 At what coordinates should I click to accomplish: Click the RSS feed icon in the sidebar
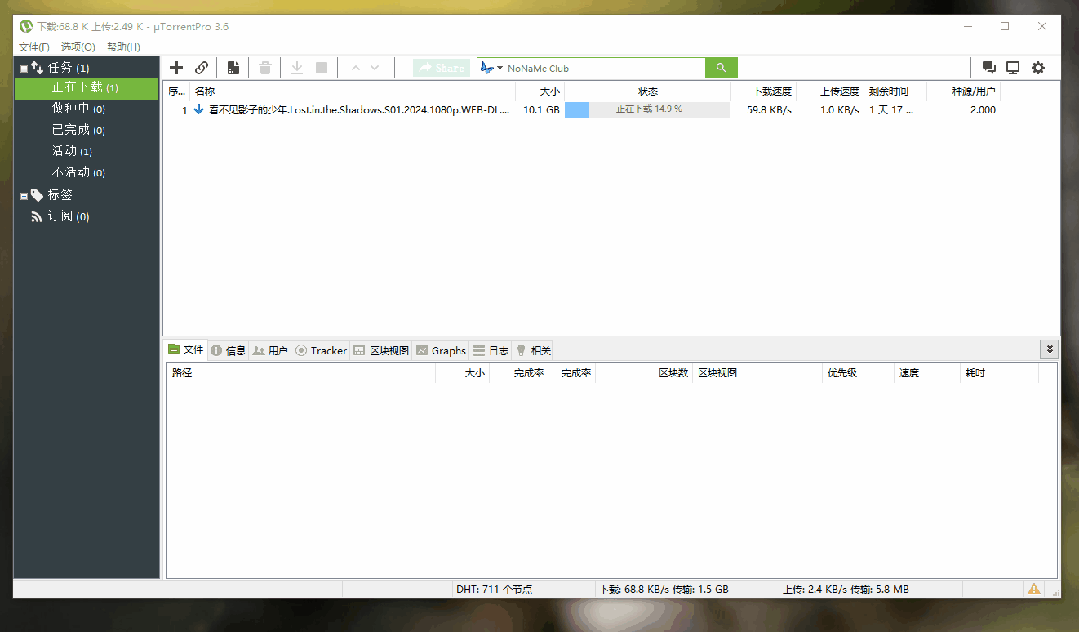[x=37, y=216]
